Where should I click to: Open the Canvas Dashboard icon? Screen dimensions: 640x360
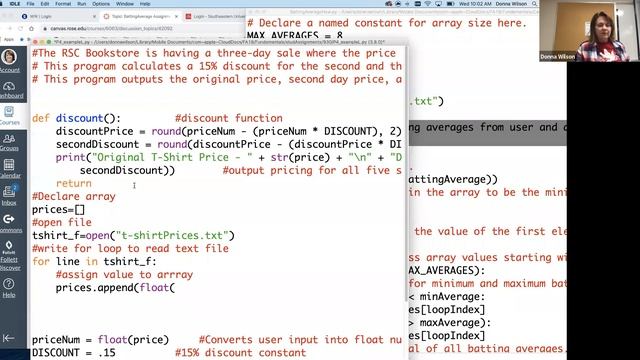[x=9, y=87]
